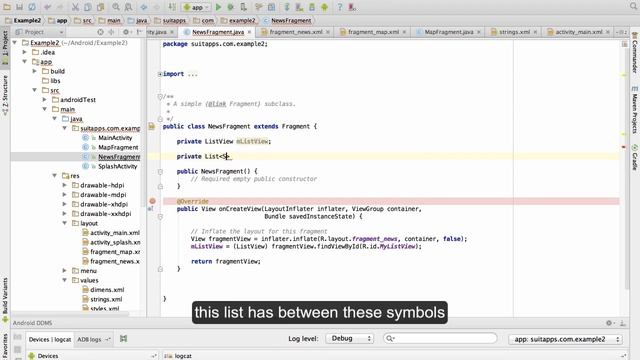Screen dimensions: 640x360
Task: Open Build Variants side panel
Action: [5, 300]
